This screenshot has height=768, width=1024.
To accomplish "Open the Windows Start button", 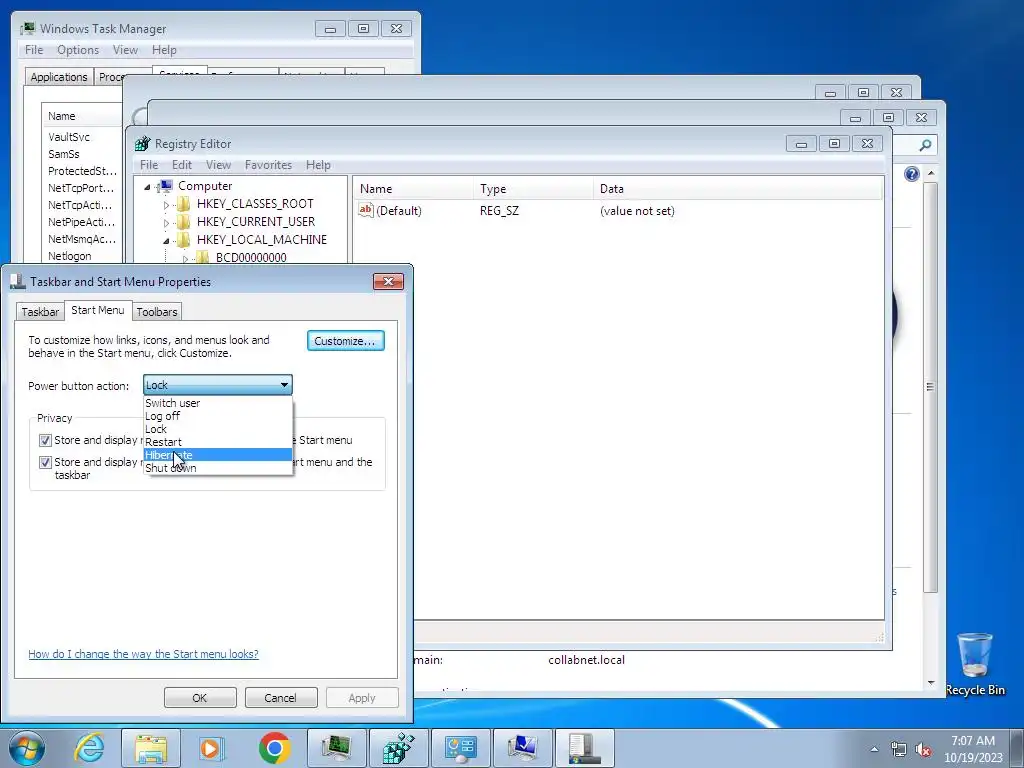I will click(27, 748).
